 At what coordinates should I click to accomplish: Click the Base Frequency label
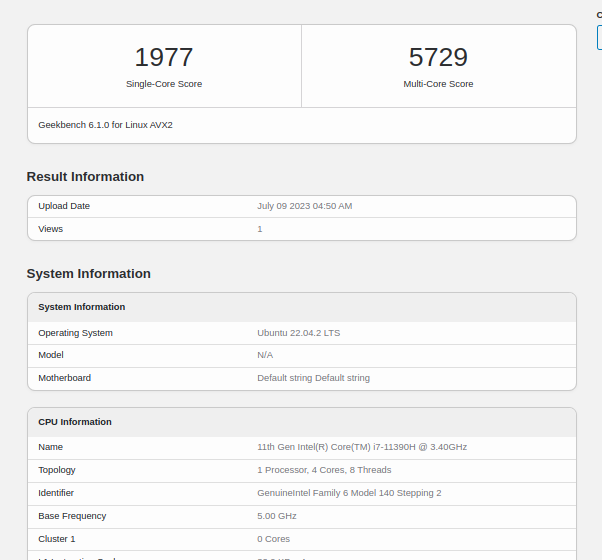tap(72, 516)
